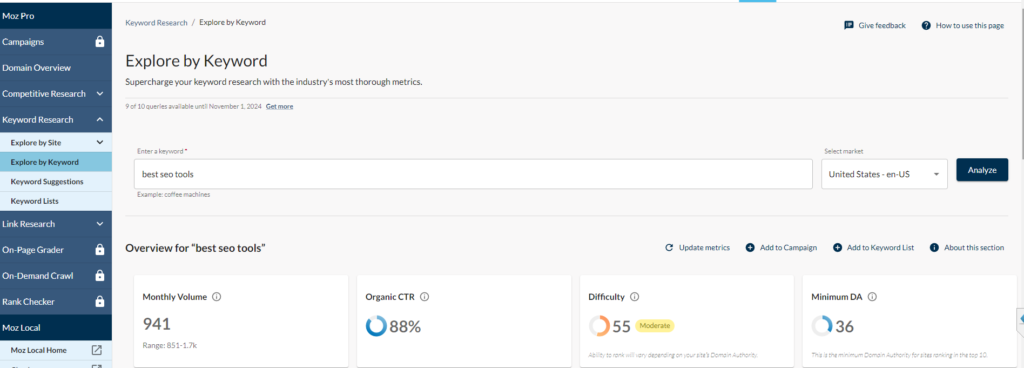Click the Update metrics refresh icon
Screen dimensions: 1024x368
tap(669, 248)
